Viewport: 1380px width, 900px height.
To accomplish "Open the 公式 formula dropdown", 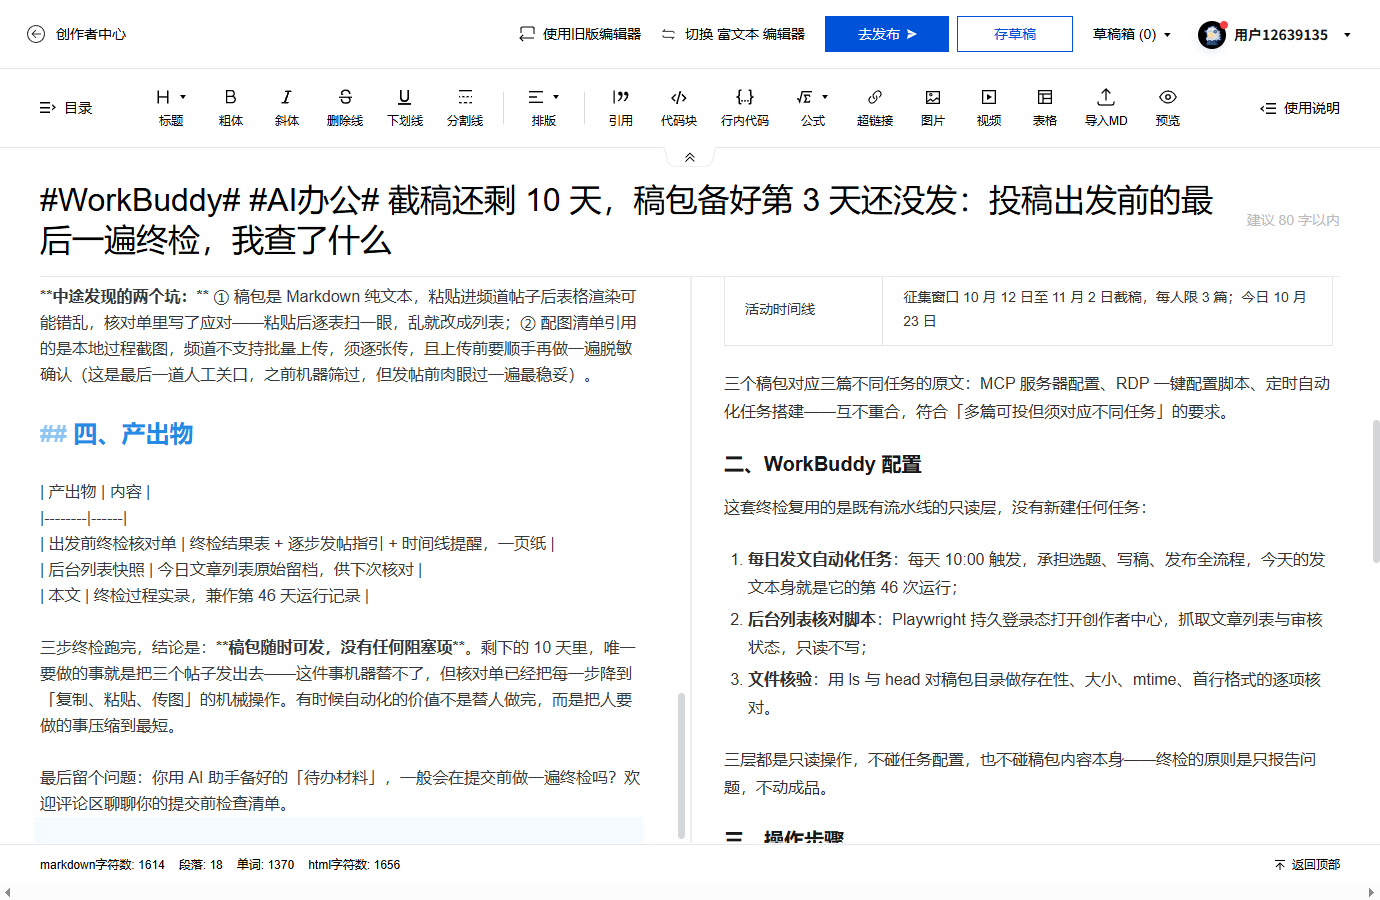I will tap(813, 108).
